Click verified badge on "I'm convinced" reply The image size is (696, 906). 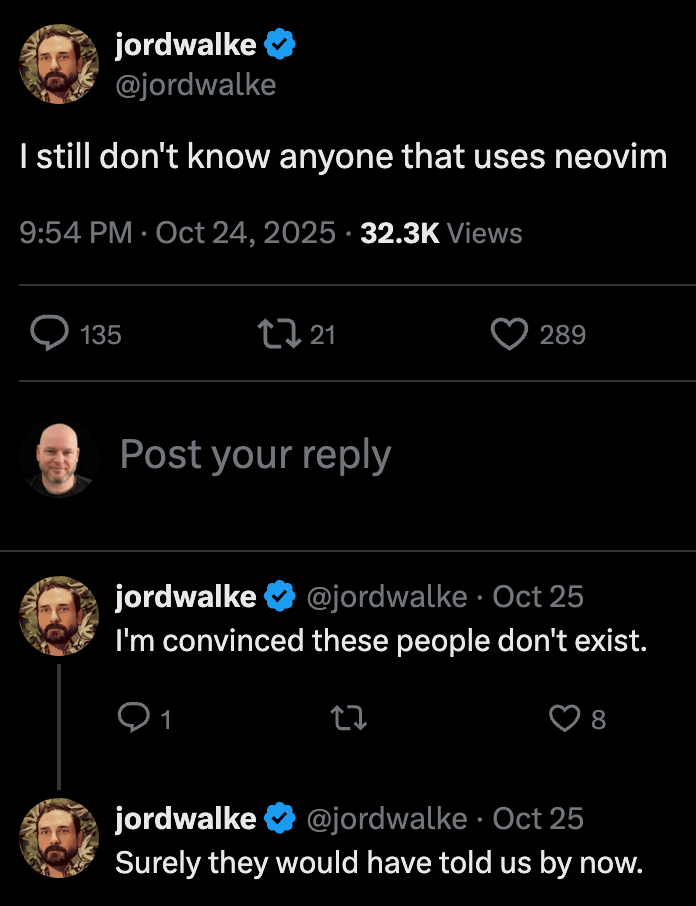pyautogui.click(x=279, y=597)
